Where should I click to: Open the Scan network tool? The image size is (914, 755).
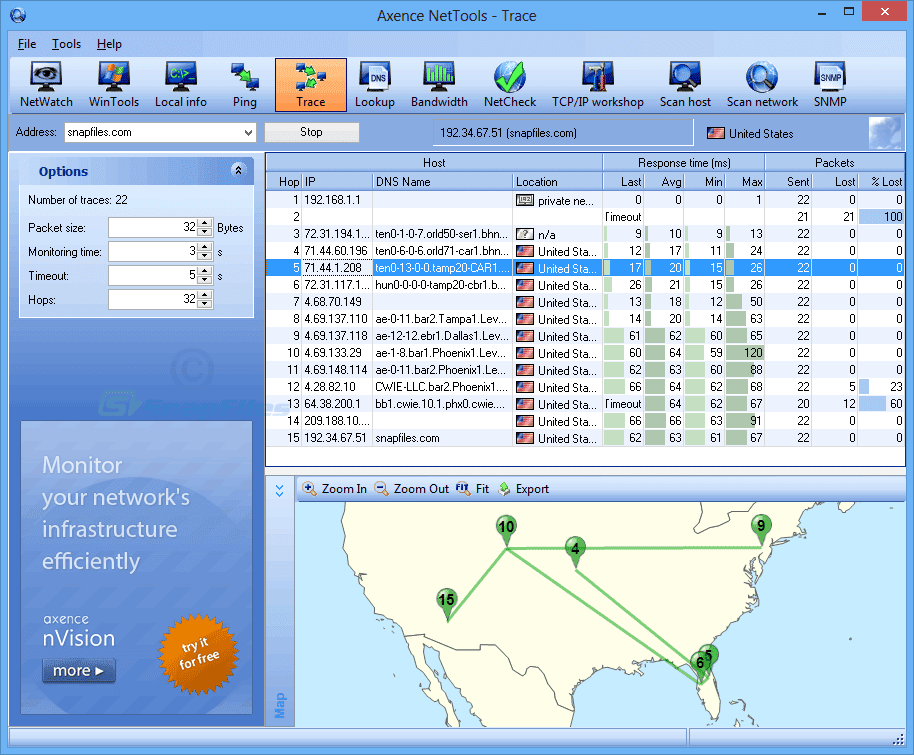762,85
